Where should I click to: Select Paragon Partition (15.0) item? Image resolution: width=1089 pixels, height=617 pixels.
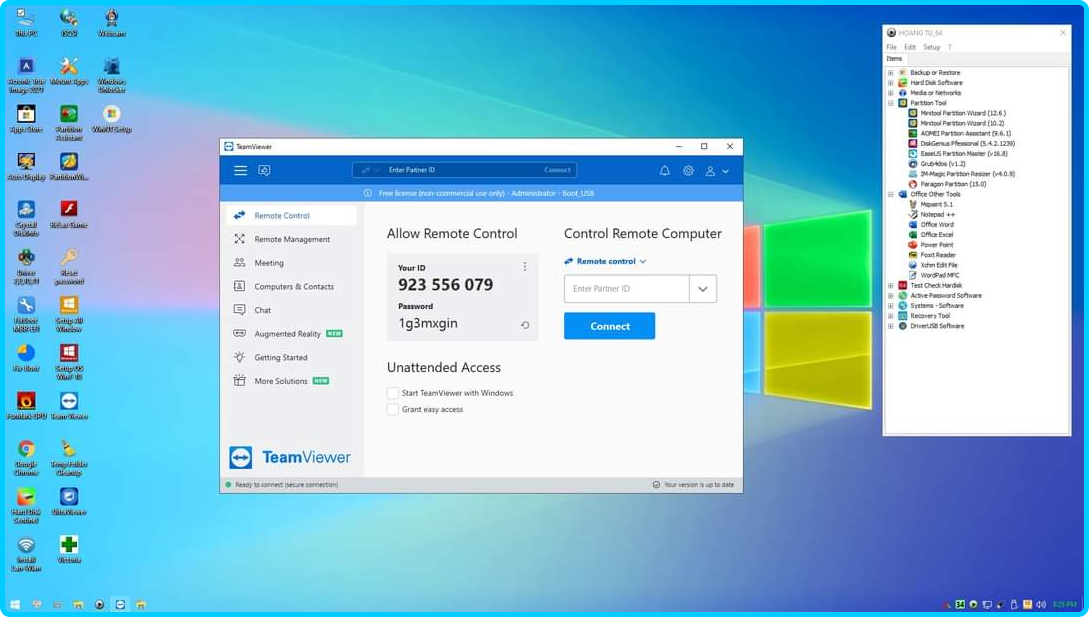pos(953,184)
